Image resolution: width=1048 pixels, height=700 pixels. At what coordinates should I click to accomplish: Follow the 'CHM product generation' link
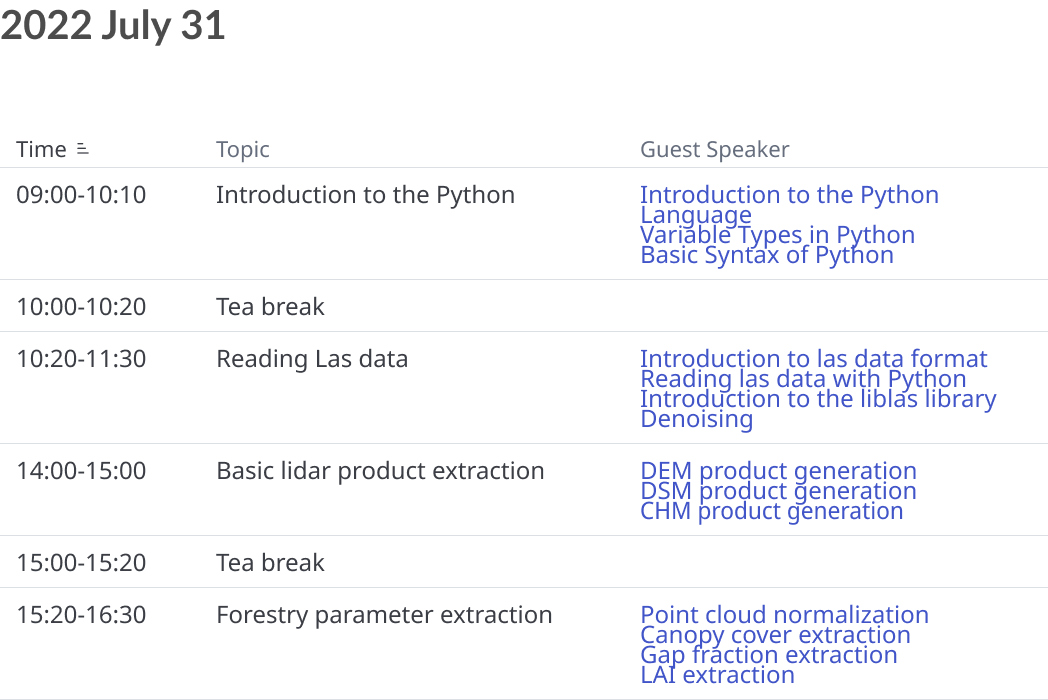pyautogui.click(x=771, y=511)
